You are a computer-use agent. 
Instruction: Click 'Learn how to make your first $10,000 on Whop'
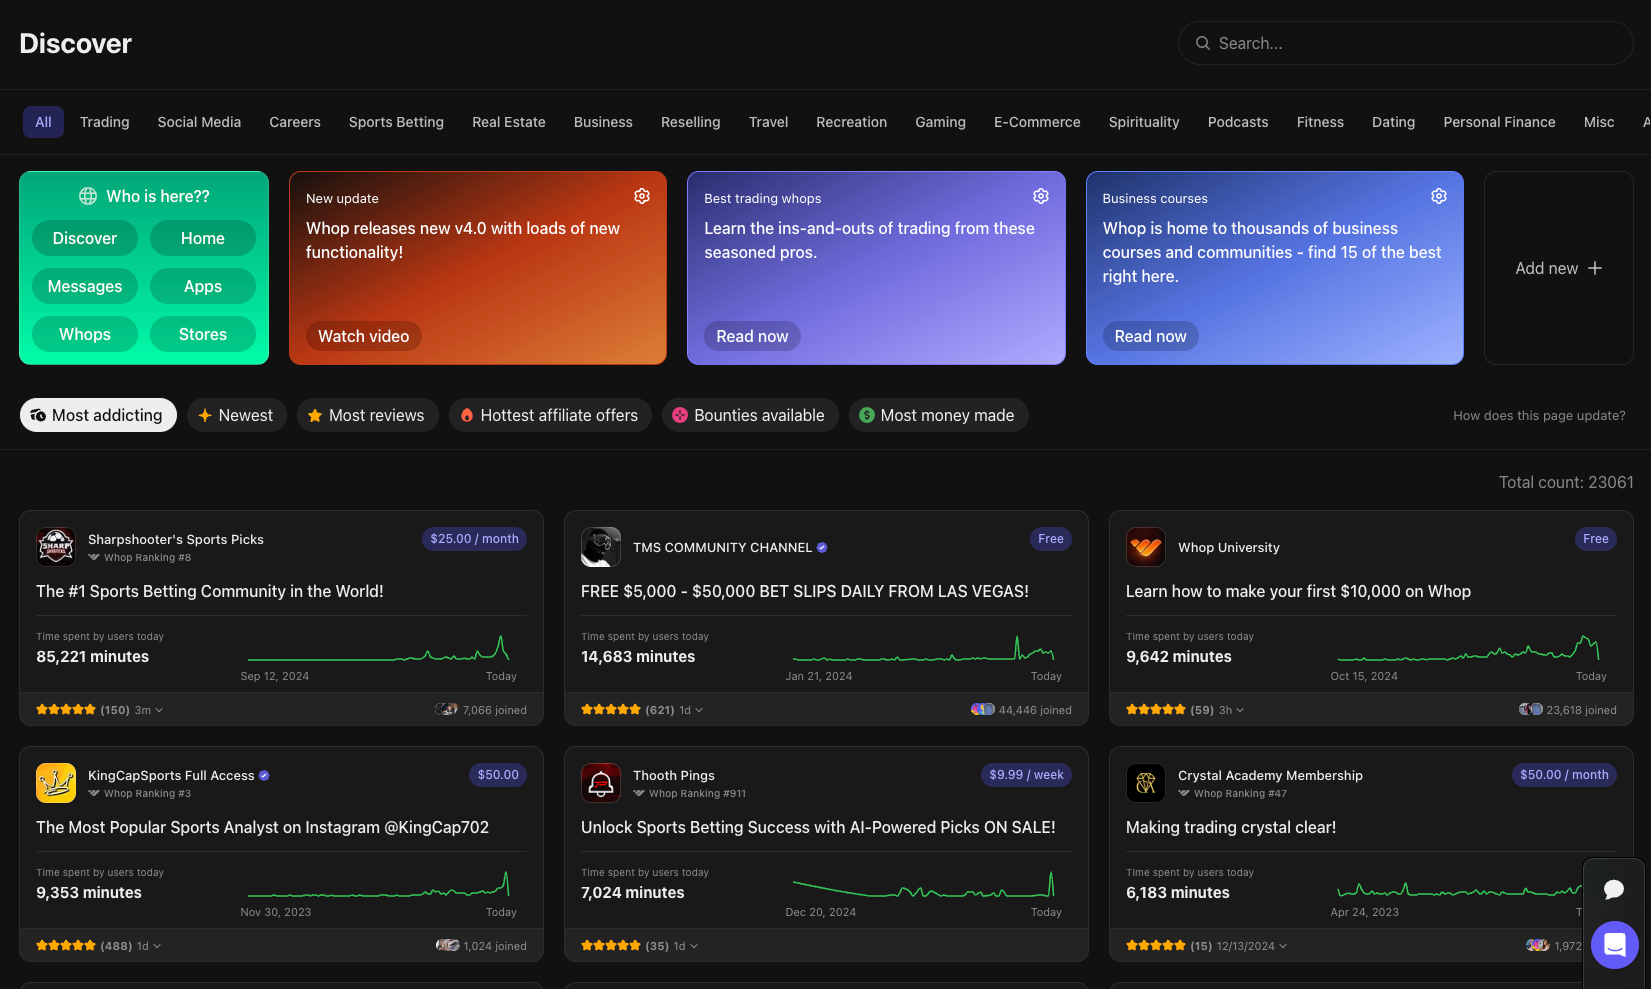click(1298, 591)
